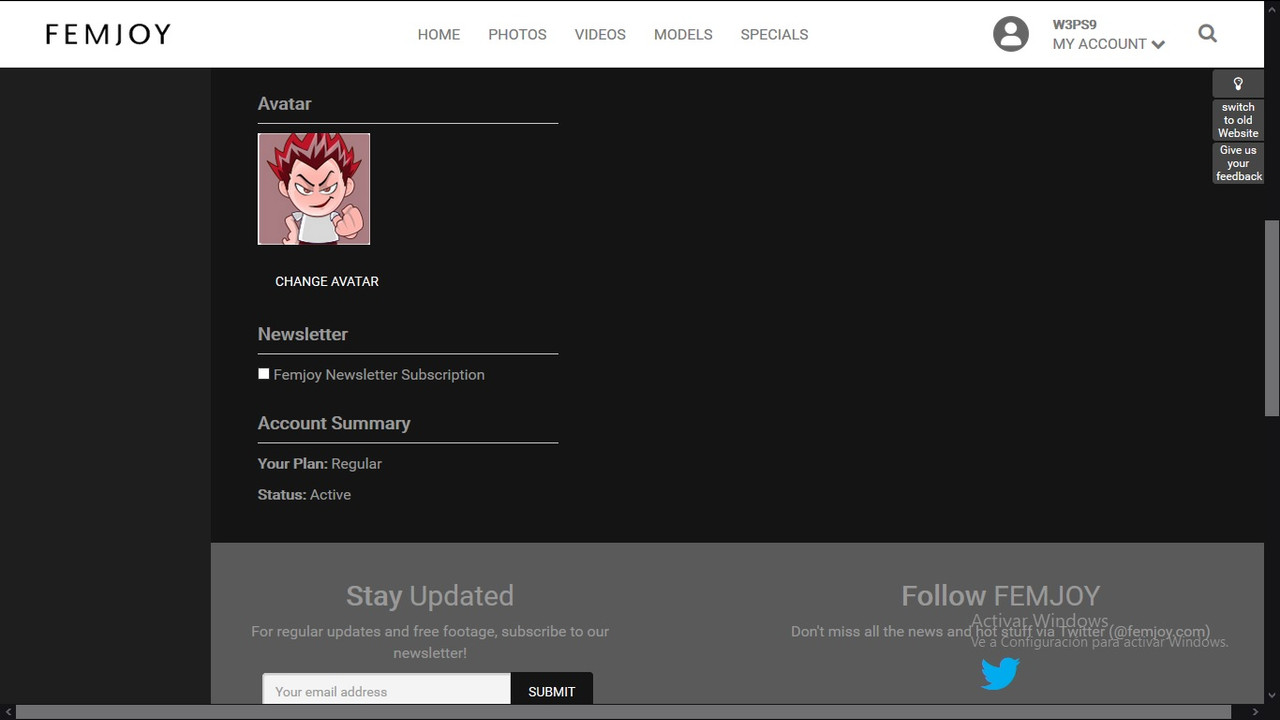Click the scroll-left arrow of horizontal scrollbar

pos(8,712)
